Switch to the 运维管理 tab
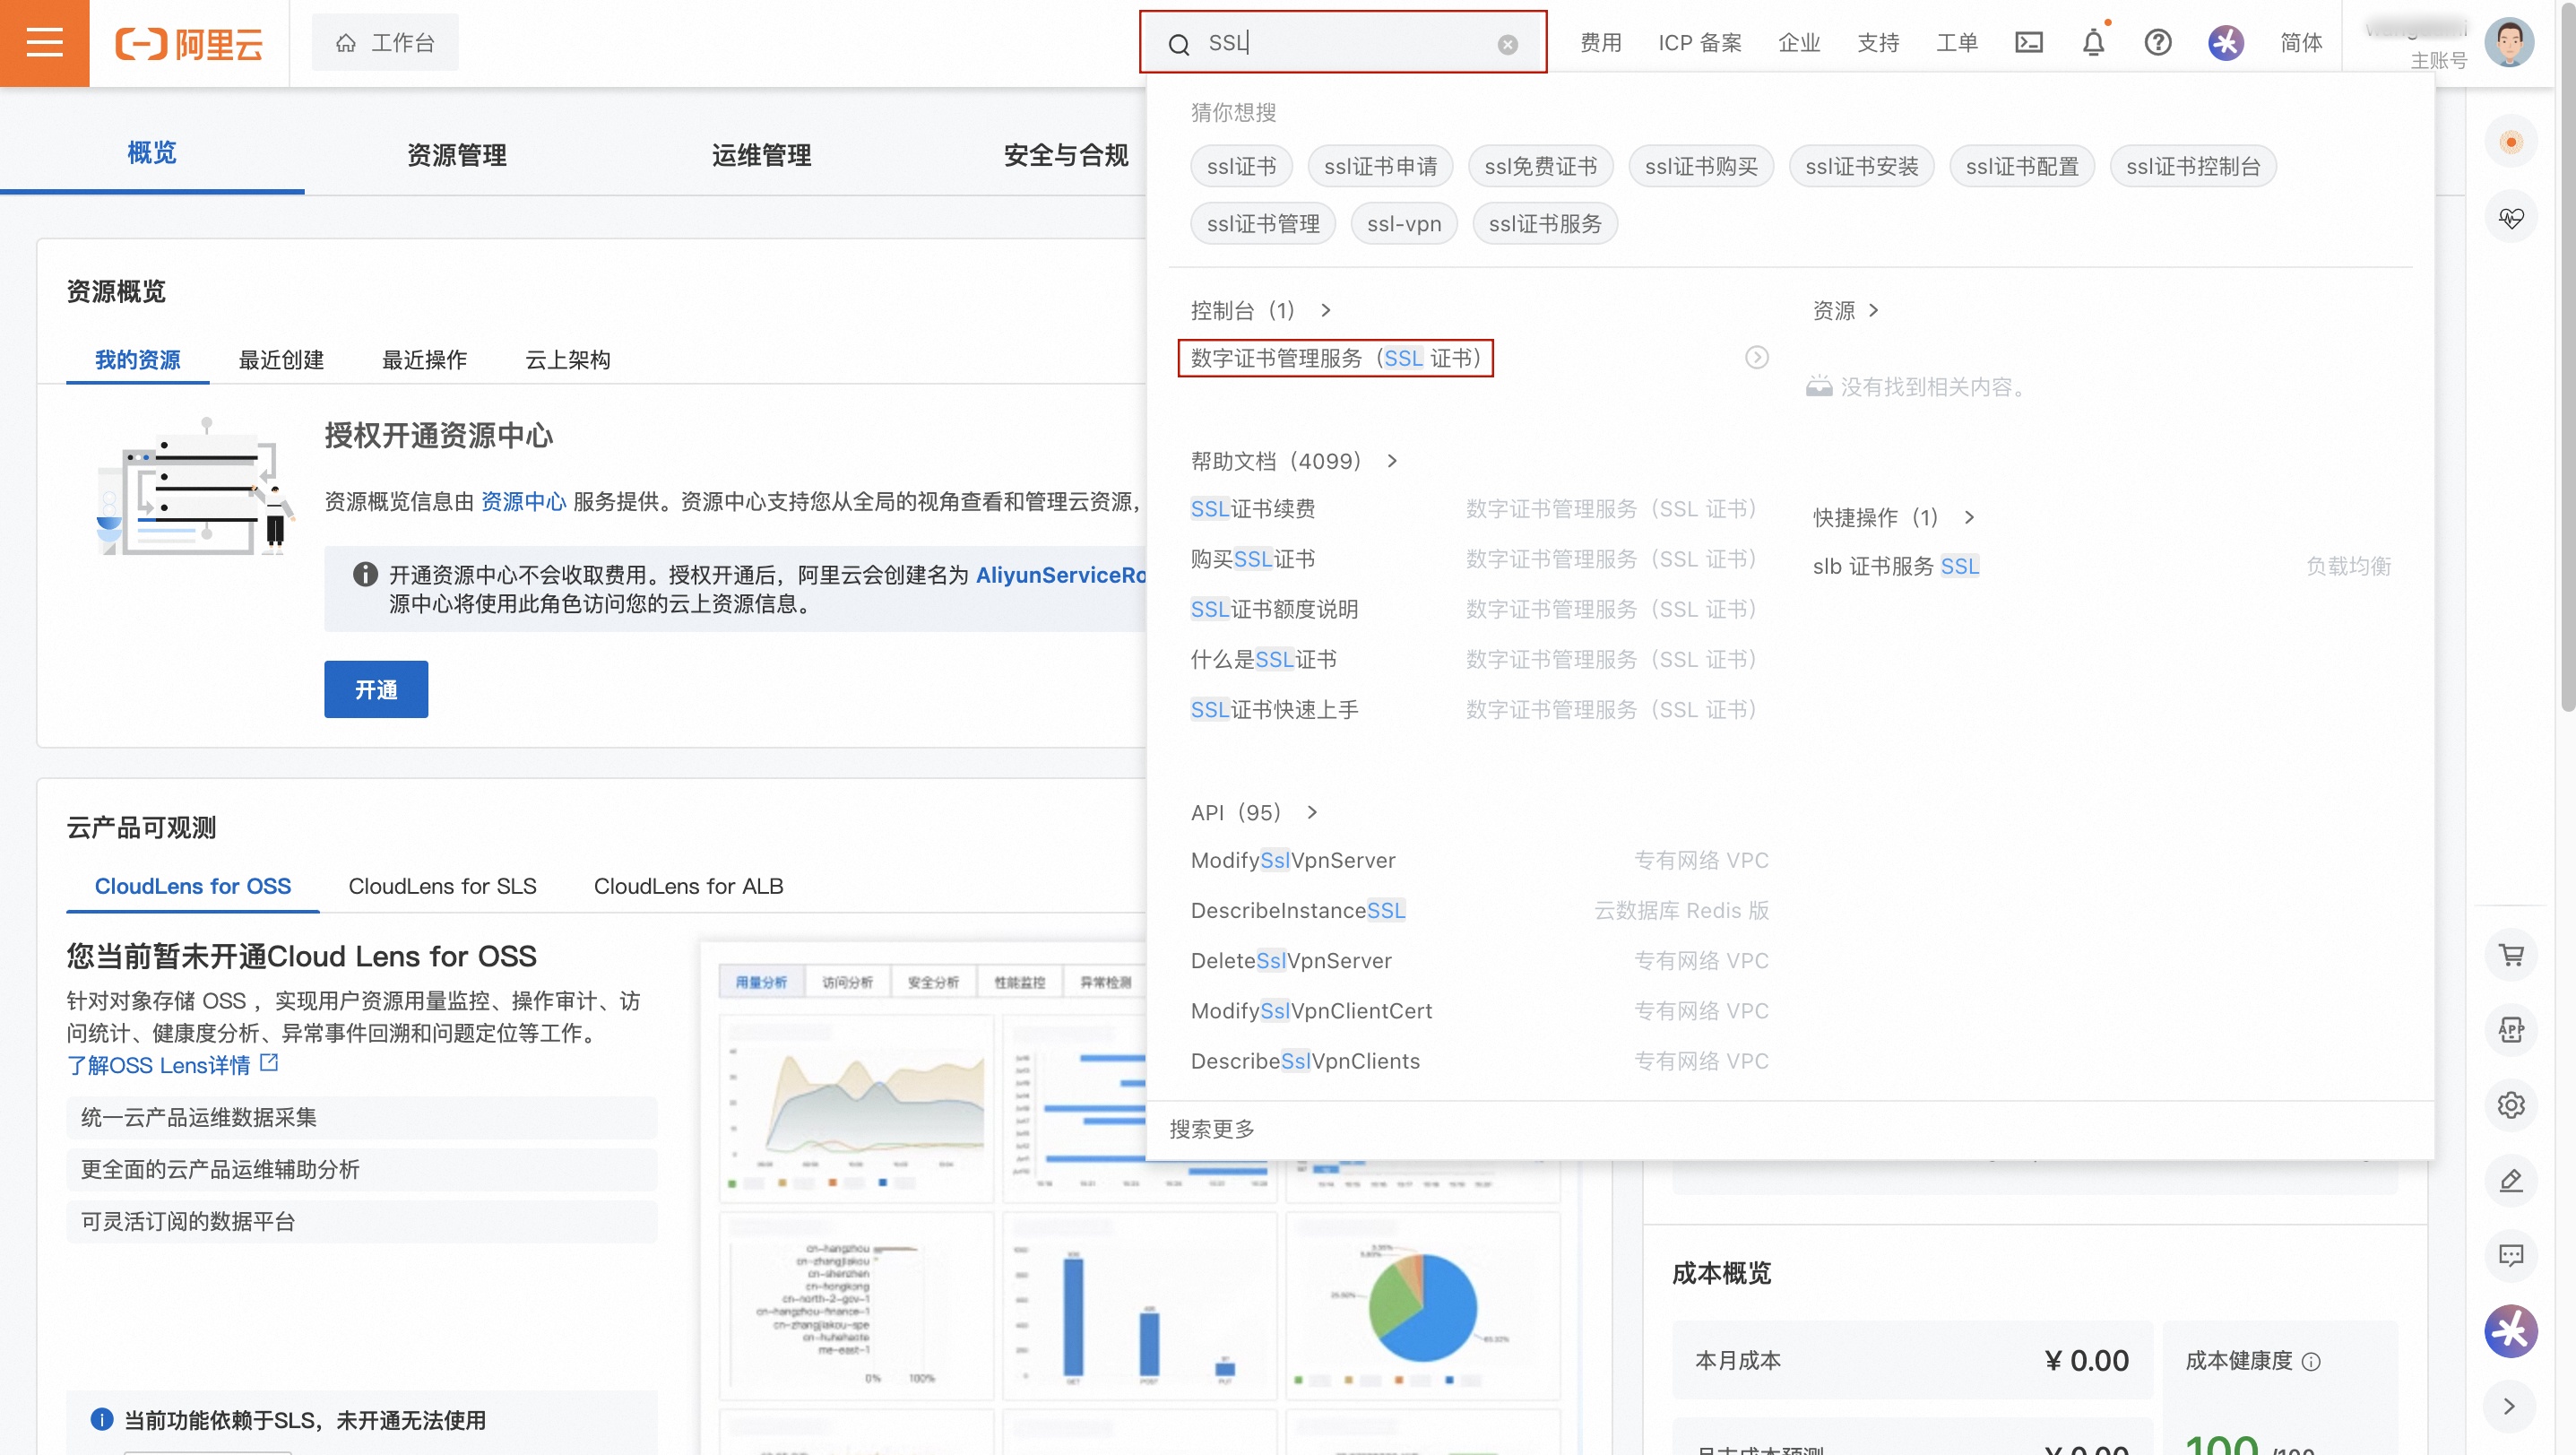Viewport: 2576px width, 1455px height. click(762, 155)
